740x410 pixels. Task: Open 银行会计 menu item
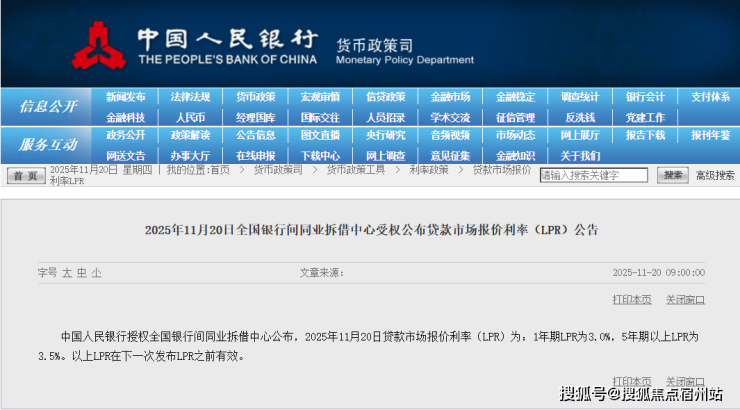click(645, 97)
